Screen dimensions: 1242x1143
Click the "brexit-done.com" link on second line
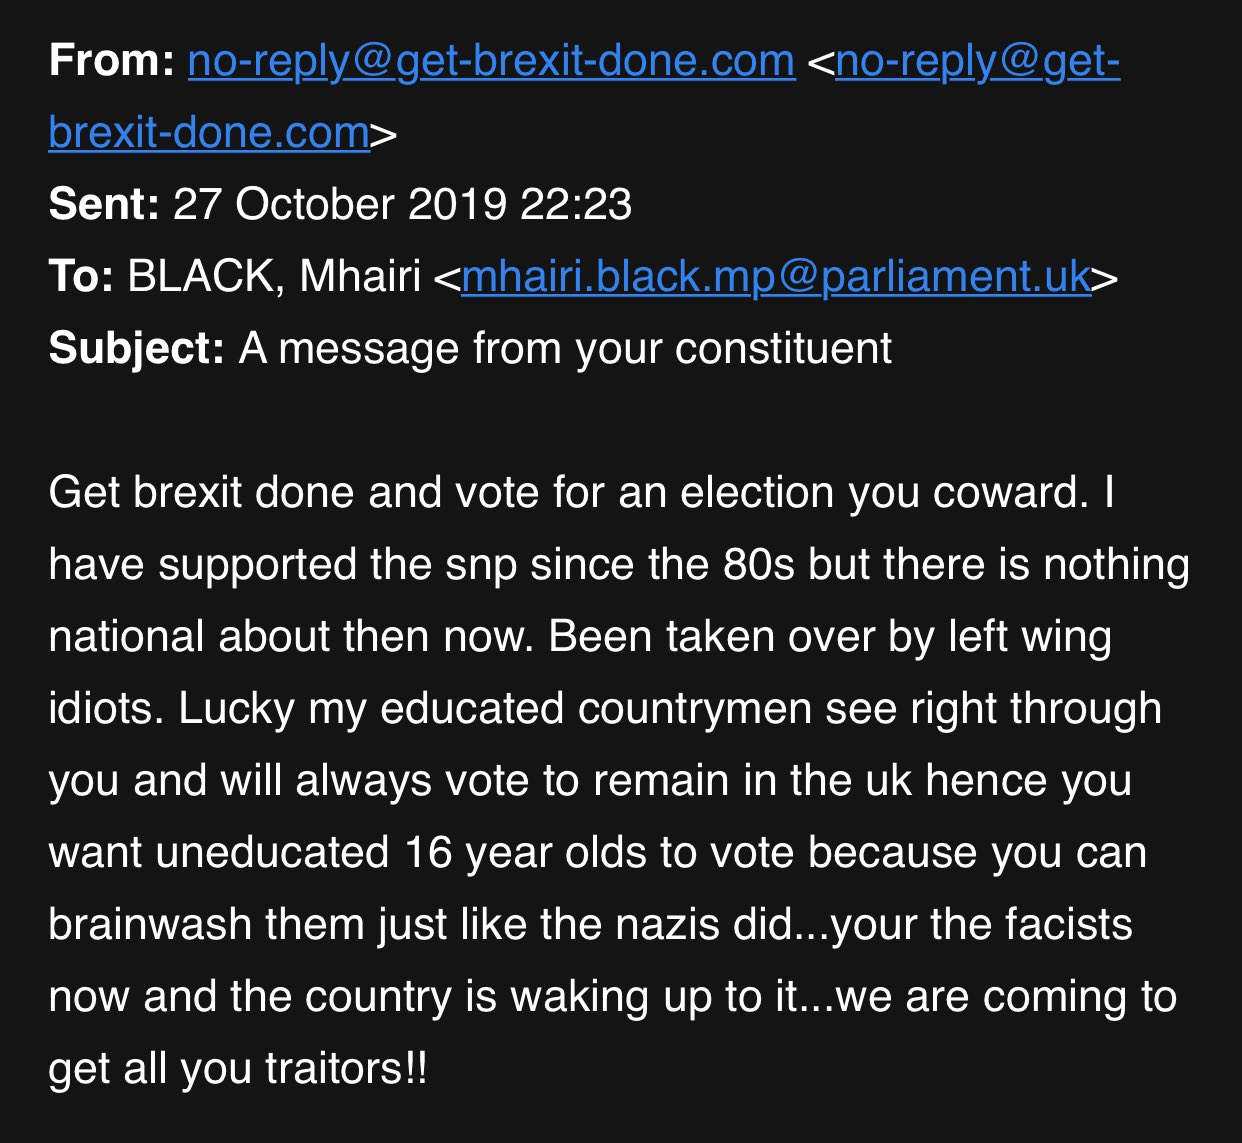(209, 133)
